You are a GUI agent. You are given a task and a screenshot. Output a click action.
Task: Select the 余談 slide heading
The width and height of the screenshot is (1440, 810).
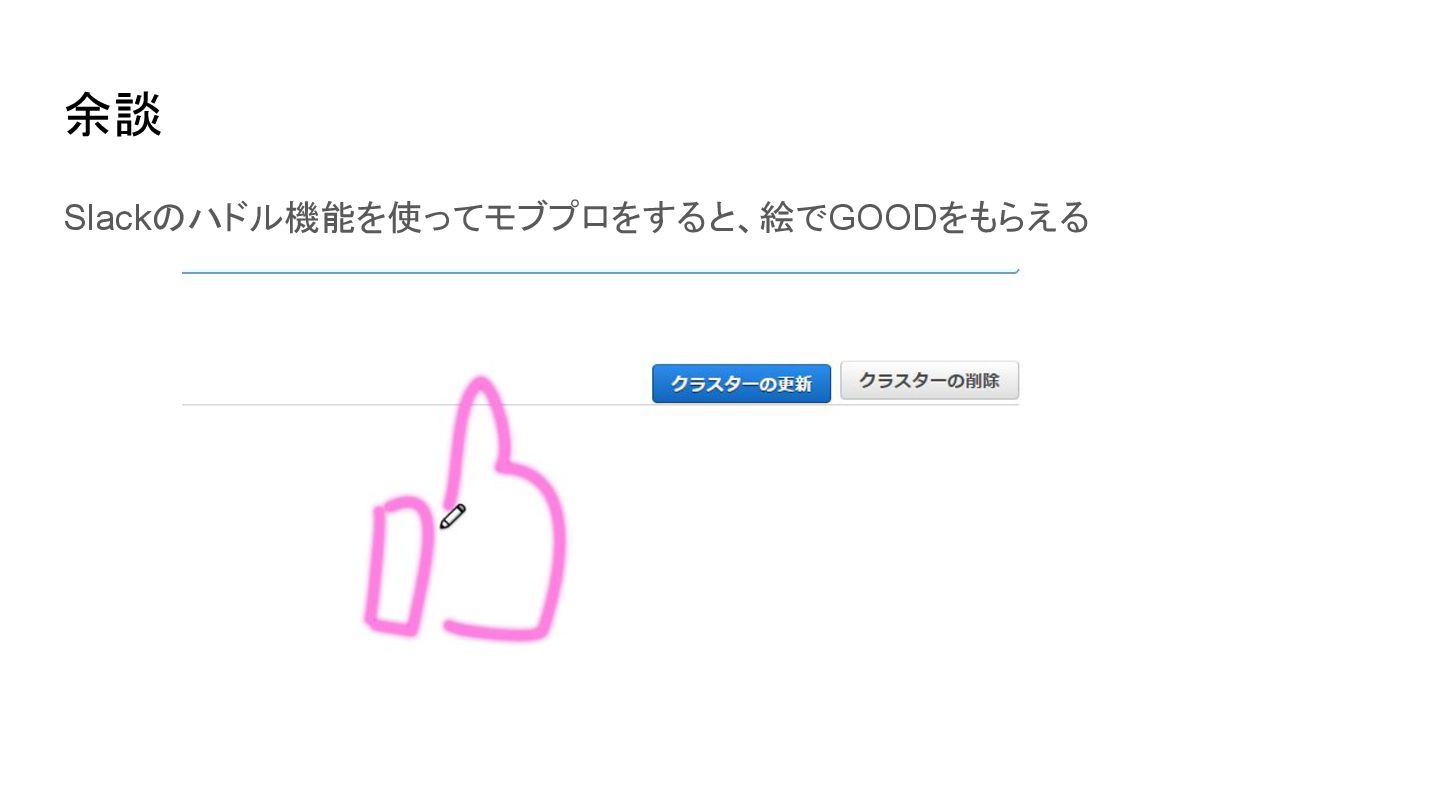(x=113, y=115)
